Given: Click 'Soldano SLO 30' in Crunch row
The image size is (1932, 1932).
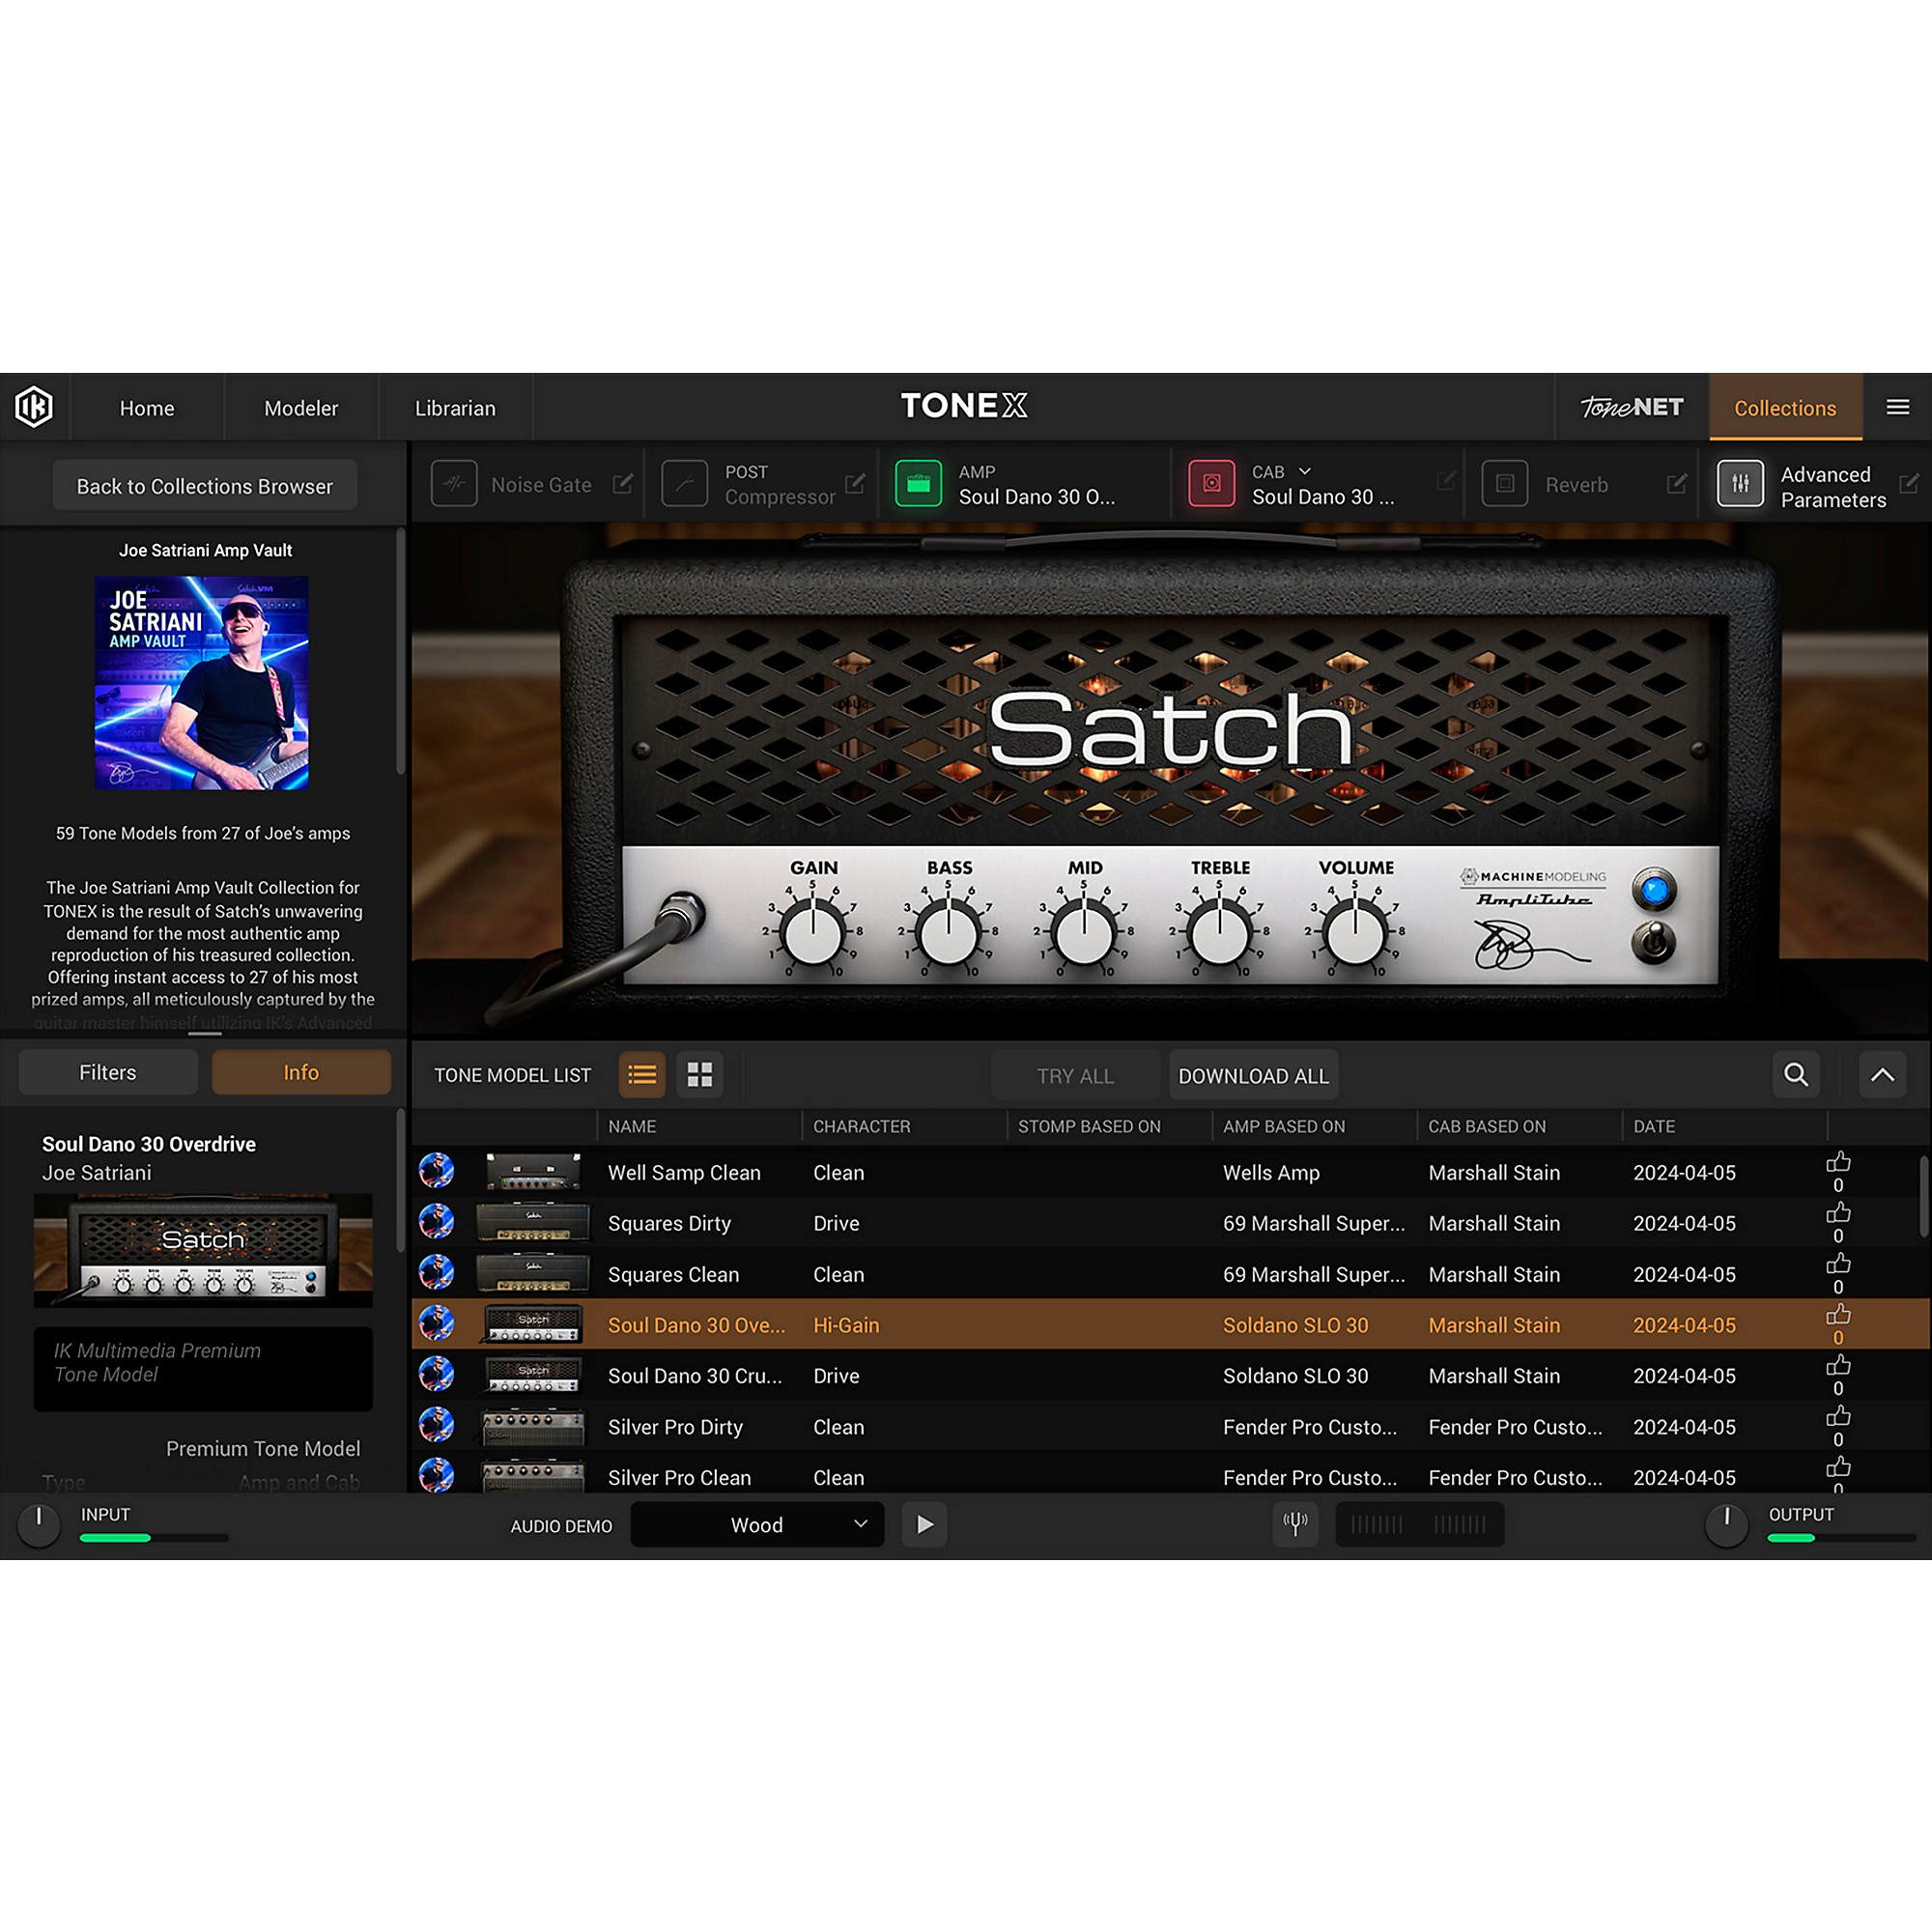Looking at the screenshot, I should coord(1295,1376).
